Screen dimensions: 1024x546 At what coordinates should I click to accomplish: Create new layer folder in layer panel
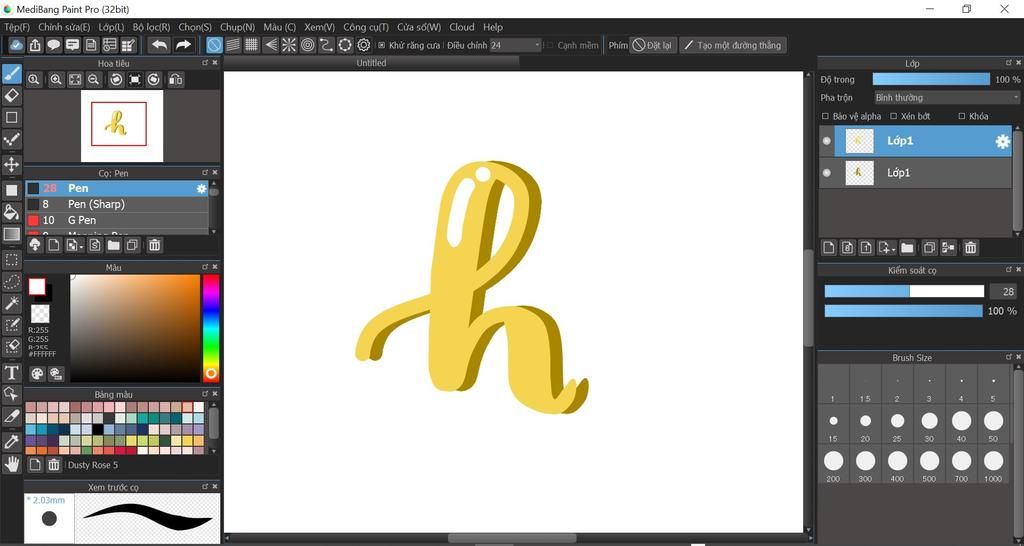click(907, 248)
